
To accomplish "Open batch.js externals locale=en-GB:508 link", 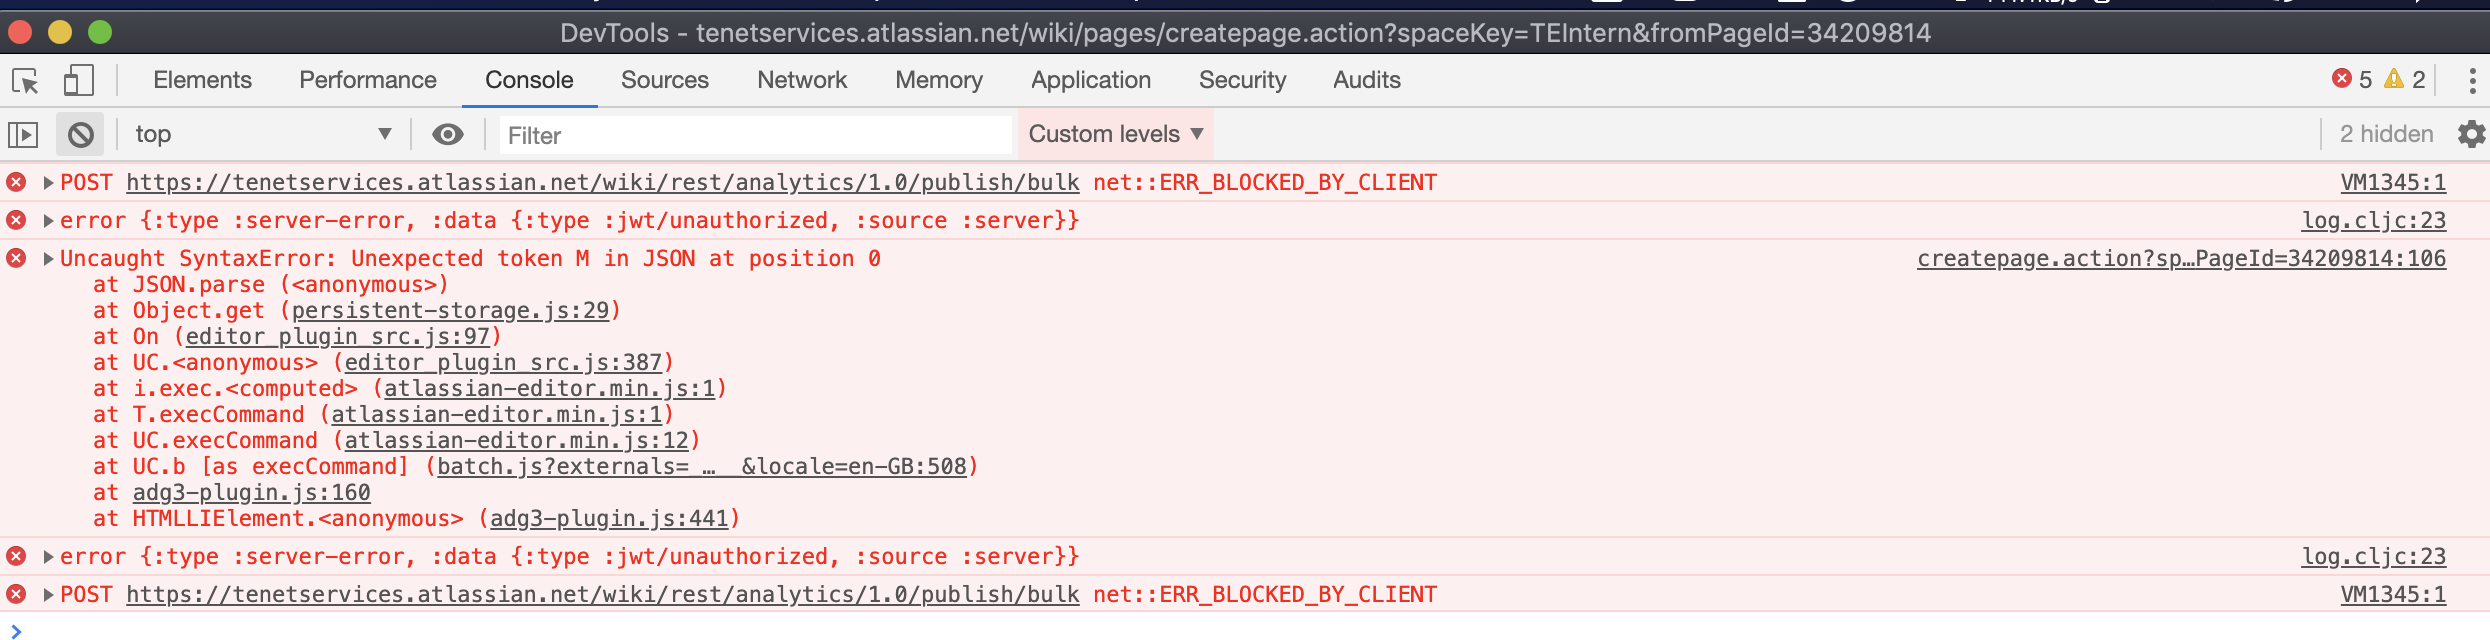I will [702, 467].
